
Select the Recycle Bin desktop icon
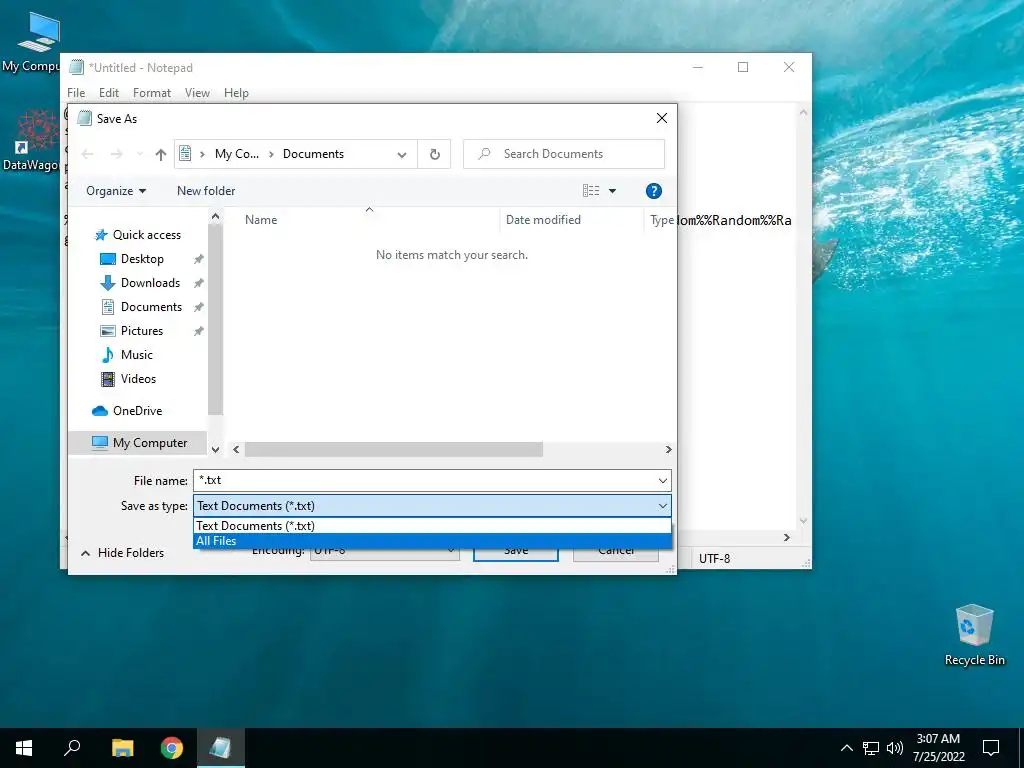click(x=974, y=635)
